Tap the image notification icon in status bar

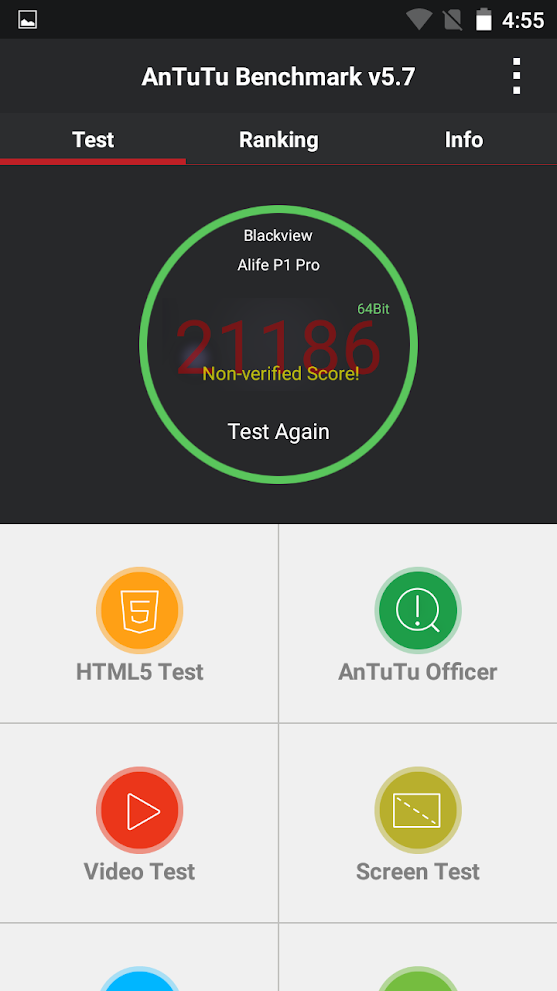27,20
